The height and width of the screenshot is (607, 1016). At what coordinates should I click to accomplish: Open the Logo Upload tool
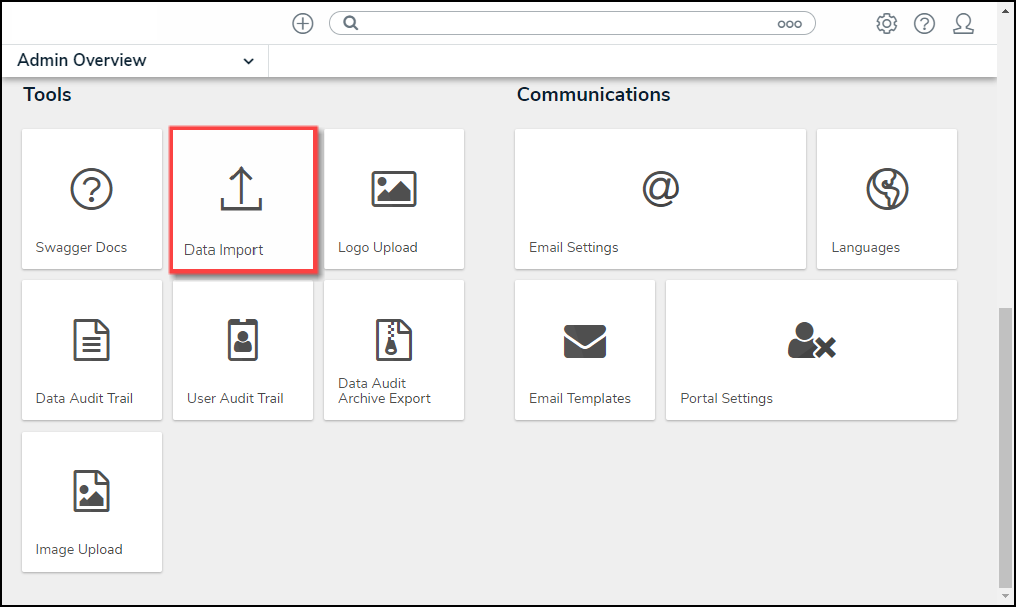393,198
